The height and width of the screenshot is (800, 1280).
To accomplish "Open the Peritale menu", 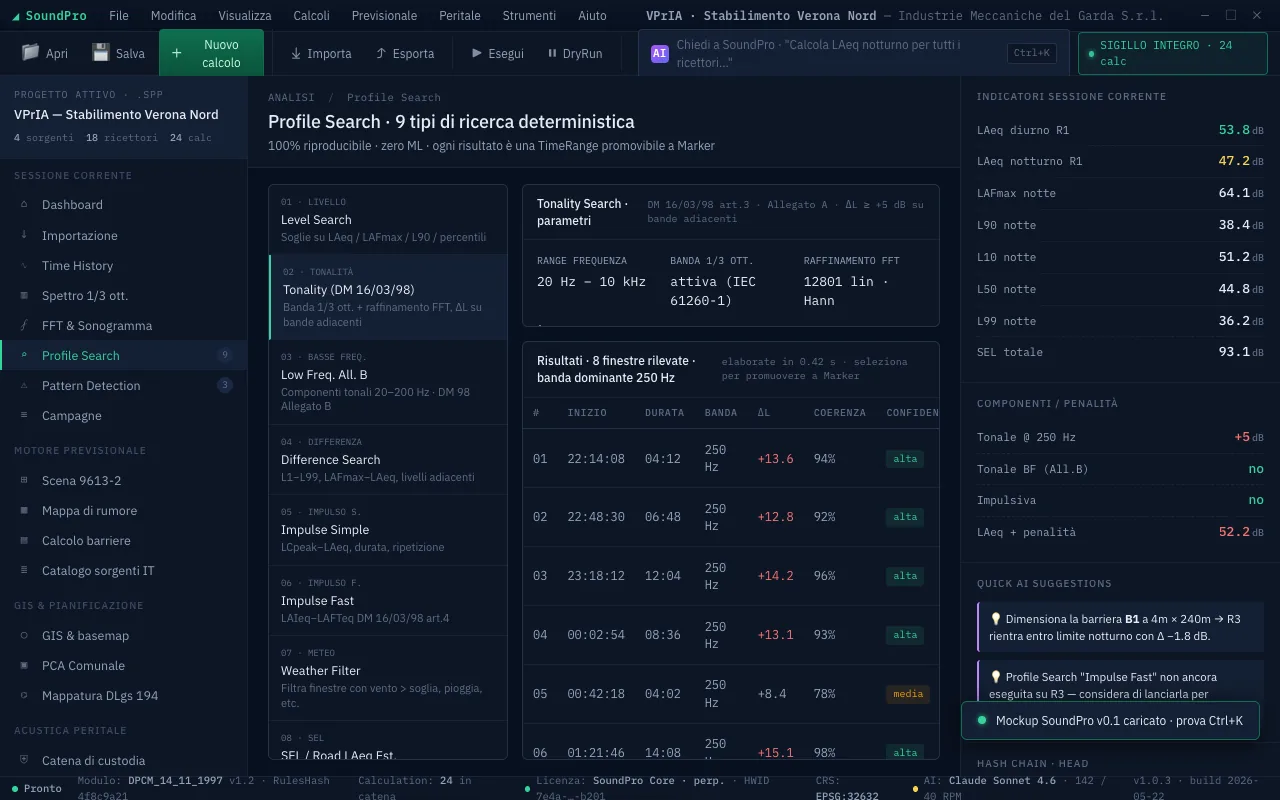I will click(459, 16).
